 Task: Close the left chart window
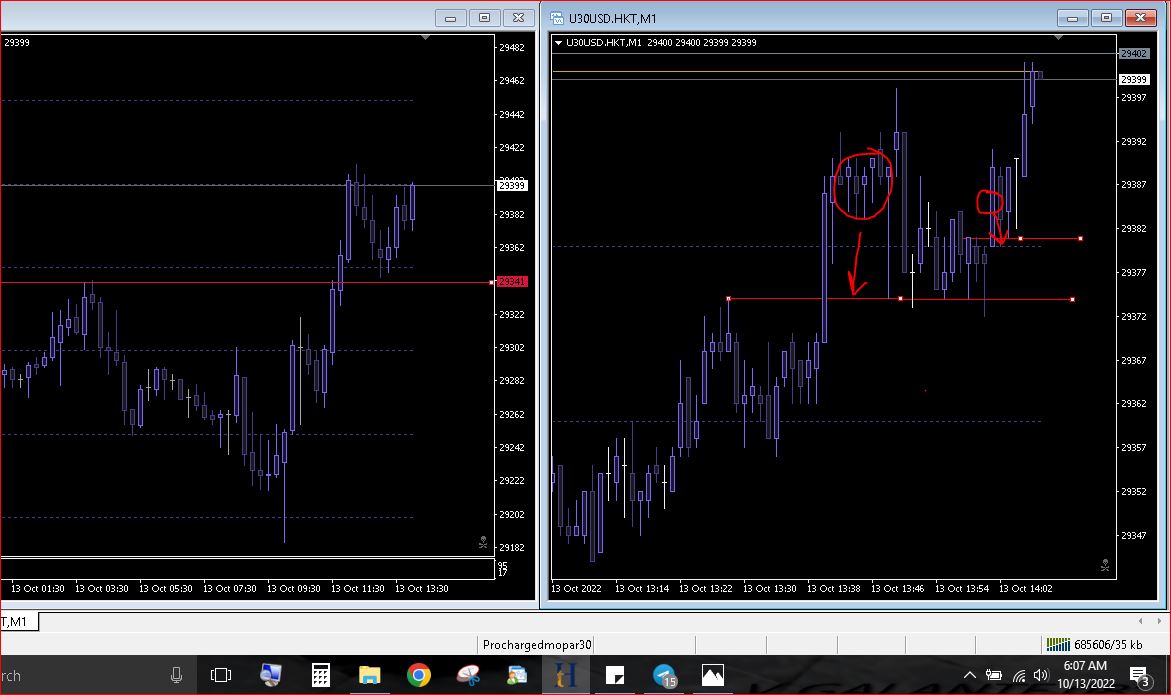[x=518, y=18]
